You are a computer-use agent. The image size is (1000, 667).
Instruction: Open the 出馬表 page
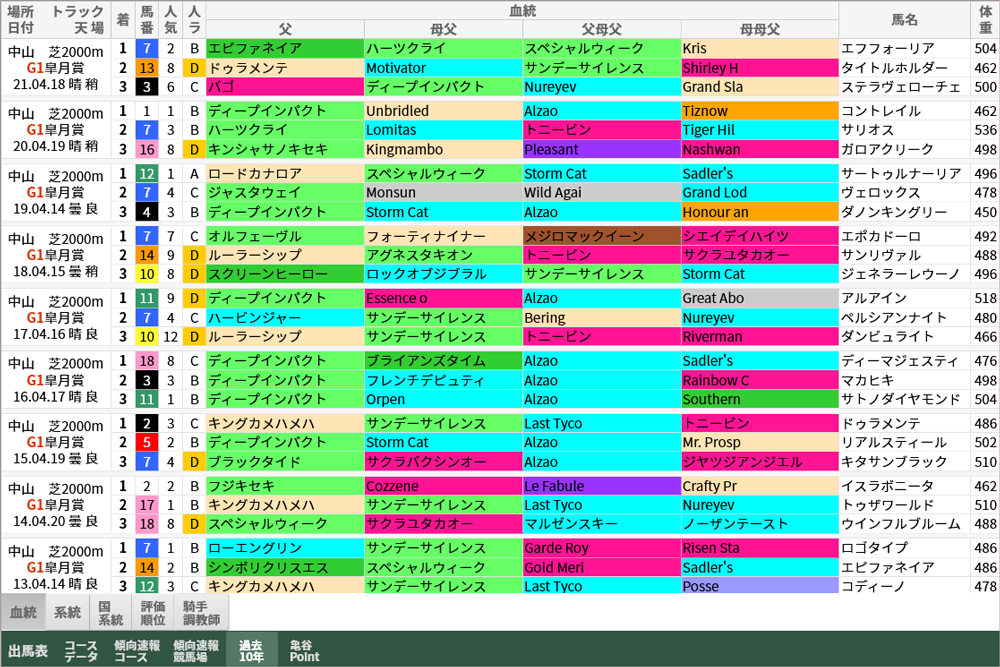(30, 650)
